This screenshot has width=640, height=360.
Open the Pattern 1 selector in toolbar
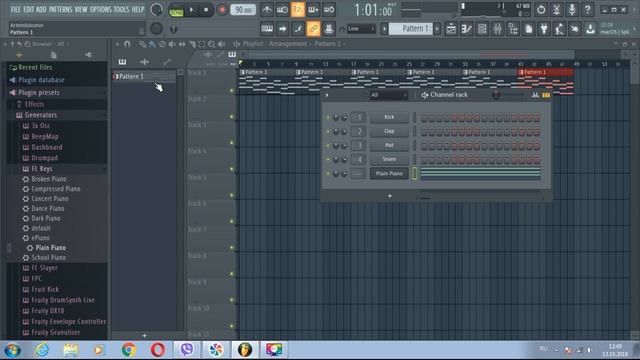click(411, 29)
